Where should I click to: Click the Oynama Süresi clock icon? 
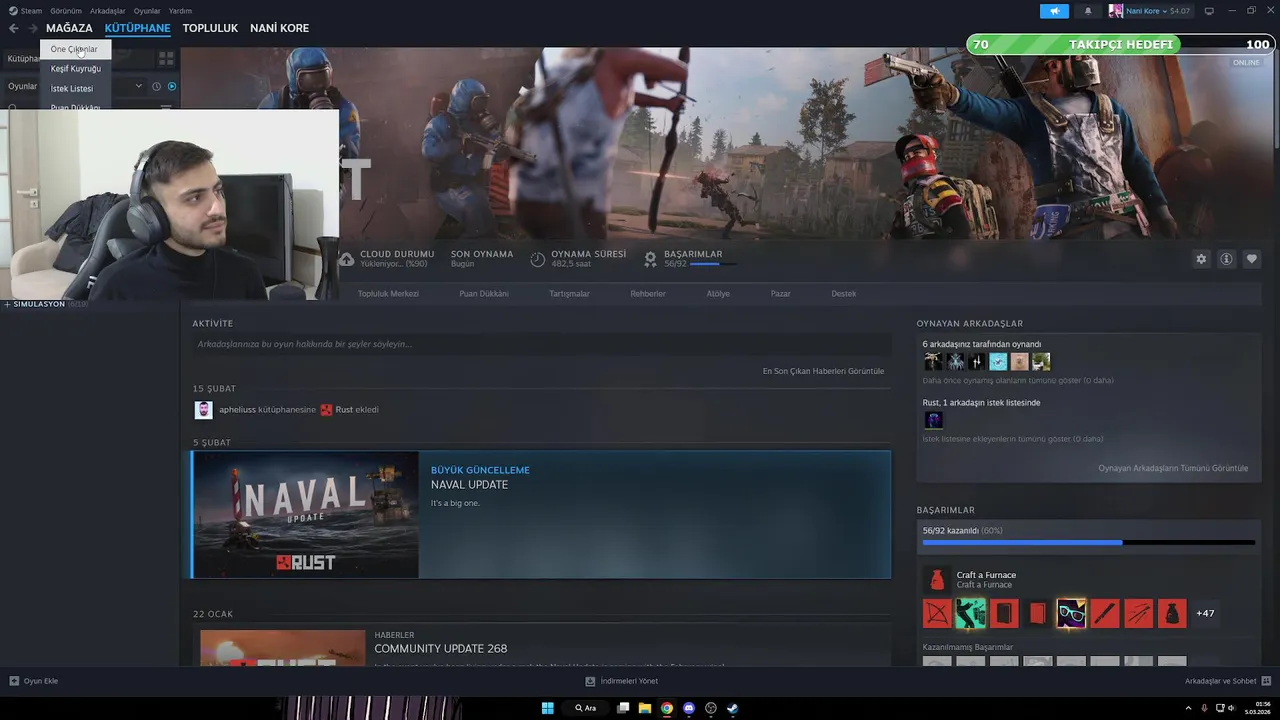pos(537,259)
